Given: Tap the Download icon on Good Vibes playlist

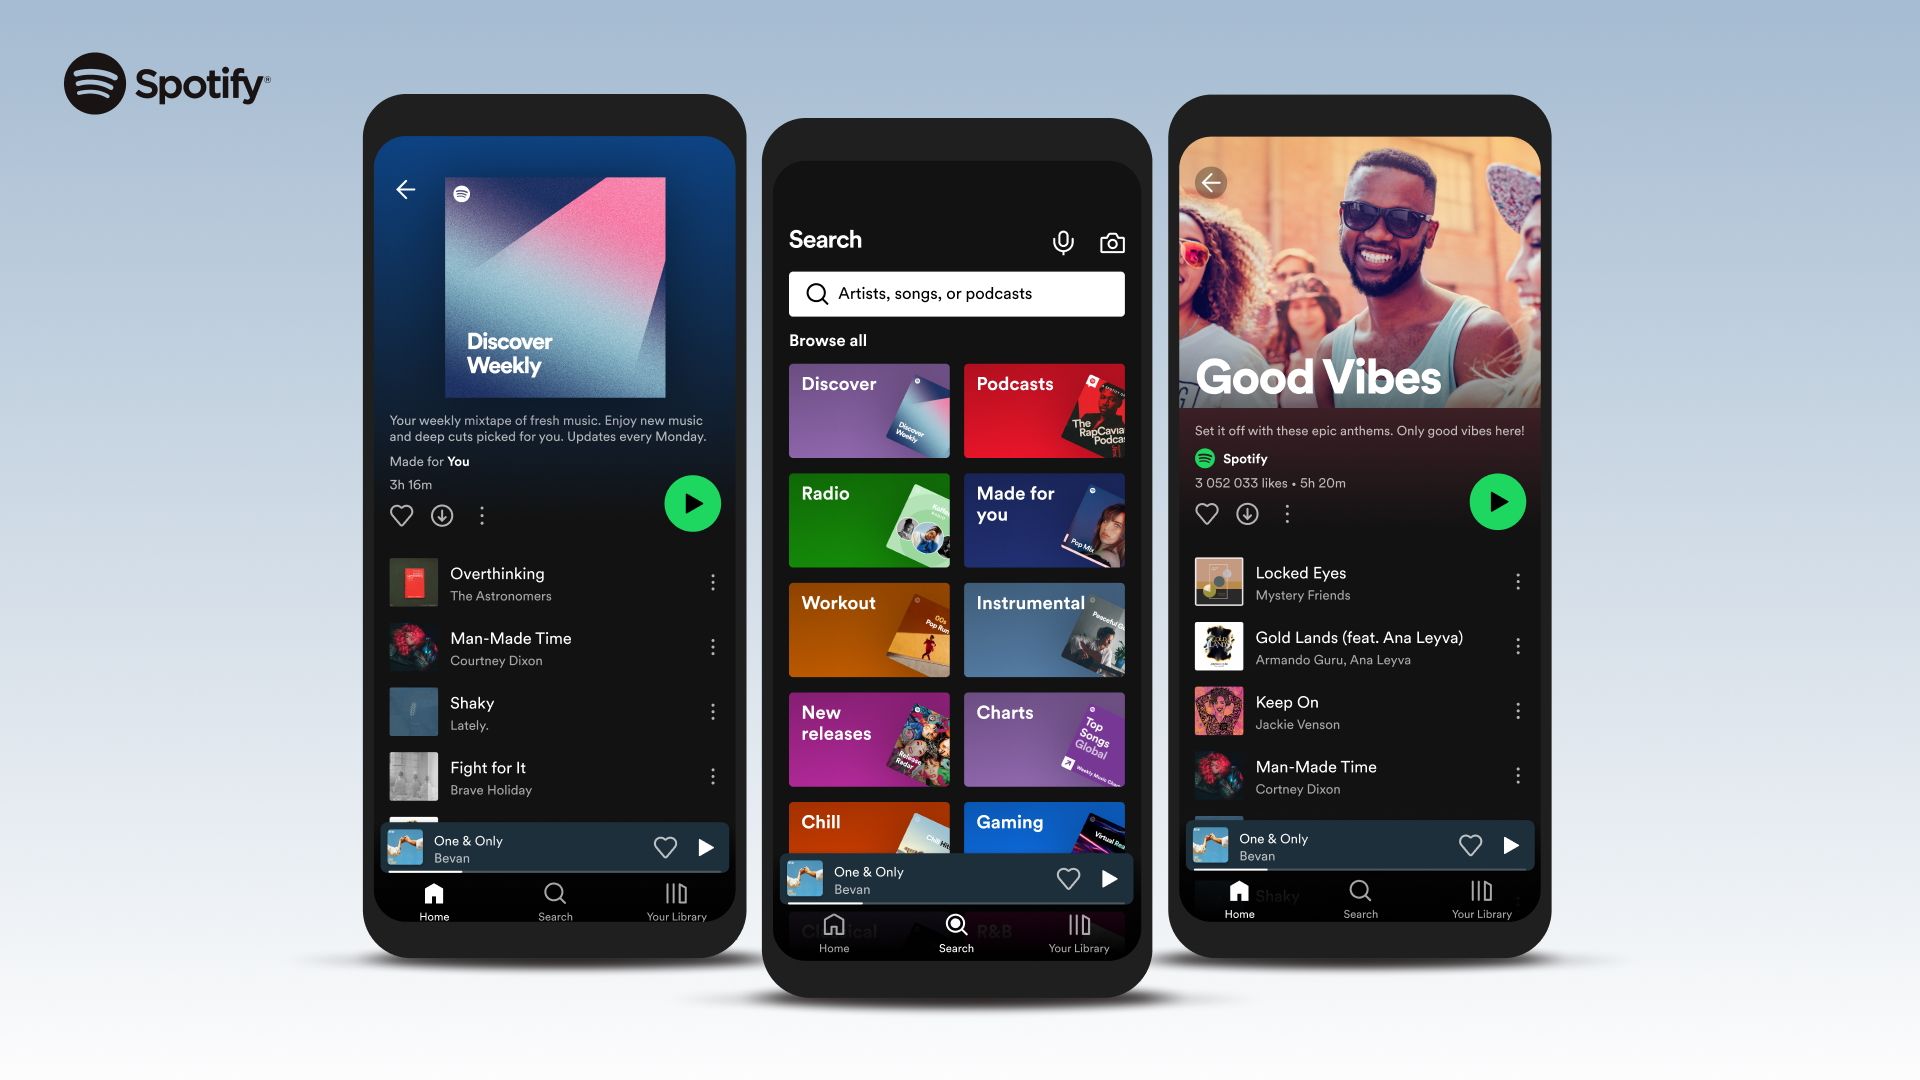Looking at the screenshot, I should click(x=1247, y=513).
